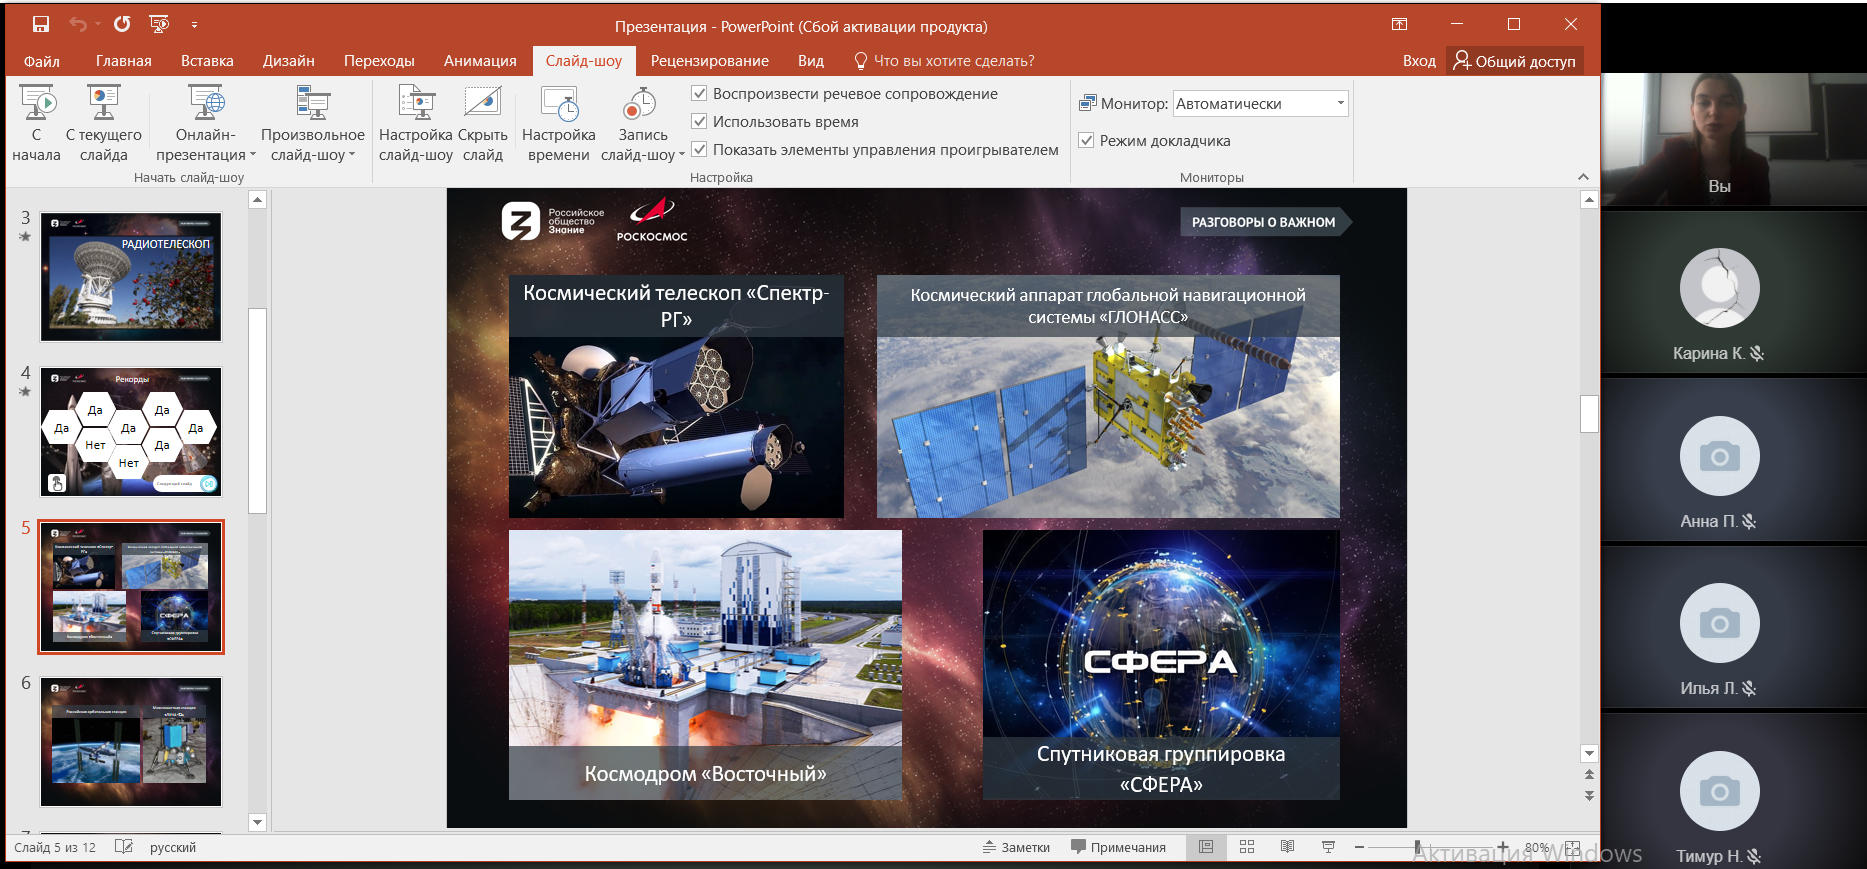Image resolution: width=1867 pixels, height=869 pixels.
Task: Click the down arrow of the slide area scrollbar
Action: pos(1589,753)
